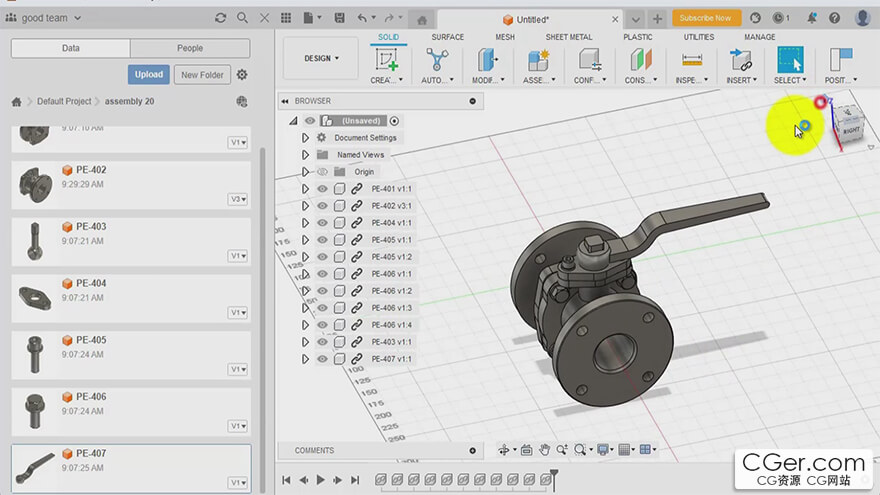880x495 pixels.
Task: Open the user profile avatar
Action: [863, 18]
